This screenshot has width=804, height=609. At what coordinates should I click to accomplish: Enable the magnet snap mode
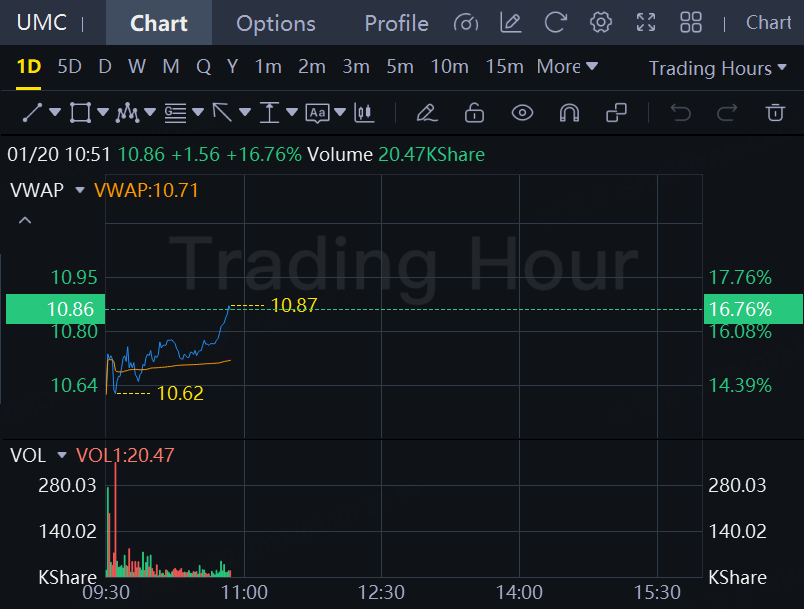(569, 113)
